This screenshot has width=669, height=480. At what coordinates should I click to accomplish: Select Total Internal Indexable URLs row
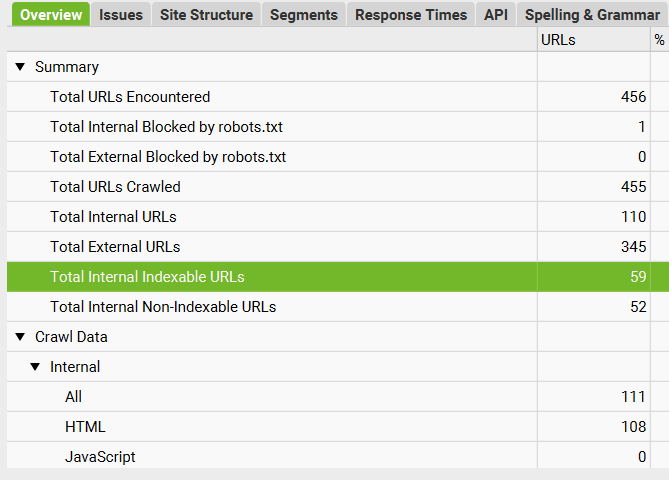pyautogui.click(x=338, y=276)
